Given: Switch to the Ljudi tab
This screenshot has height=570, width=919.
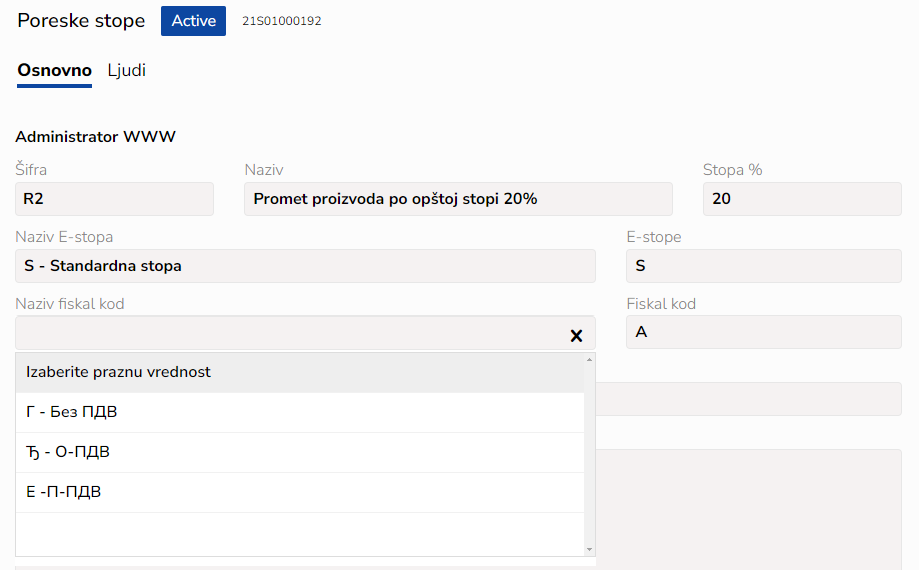Looking at the screenshot, I should pos(127,71).
